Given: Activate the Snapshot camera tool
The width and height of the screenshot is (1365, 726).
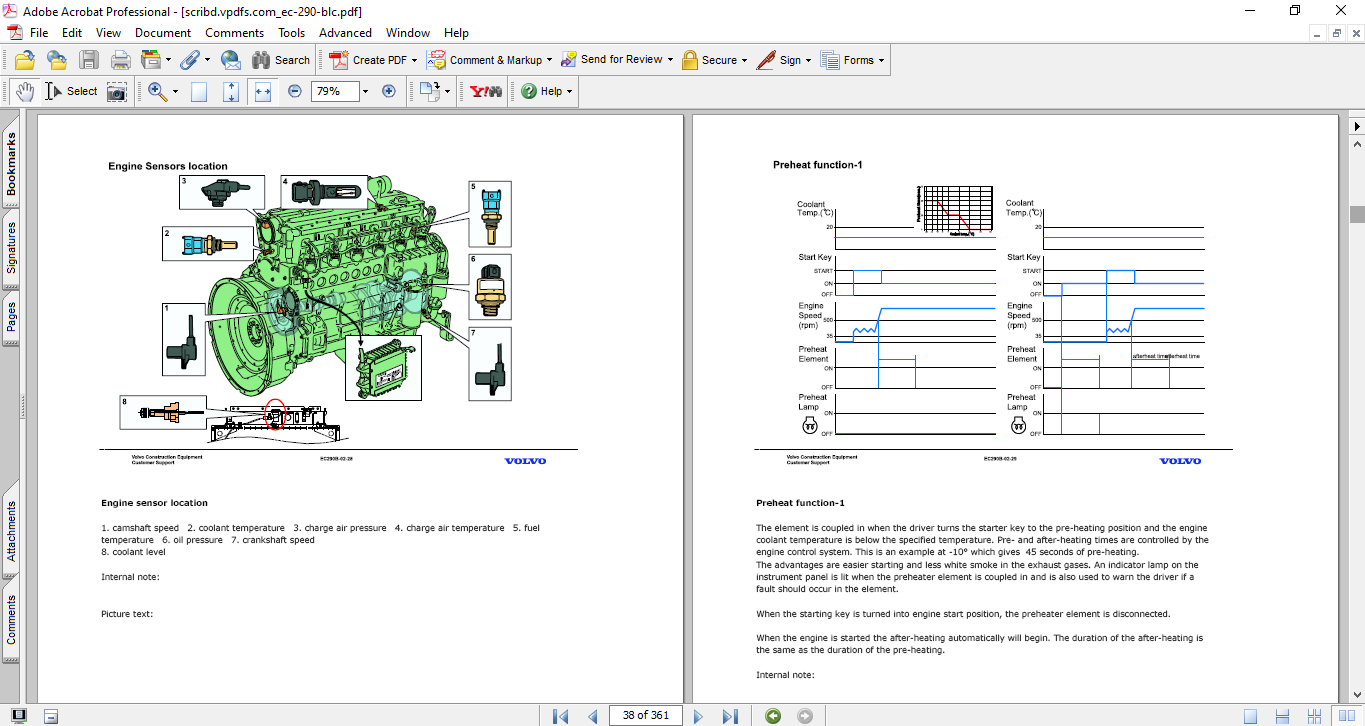Looking at the screenshot, I should pos(117,91).
